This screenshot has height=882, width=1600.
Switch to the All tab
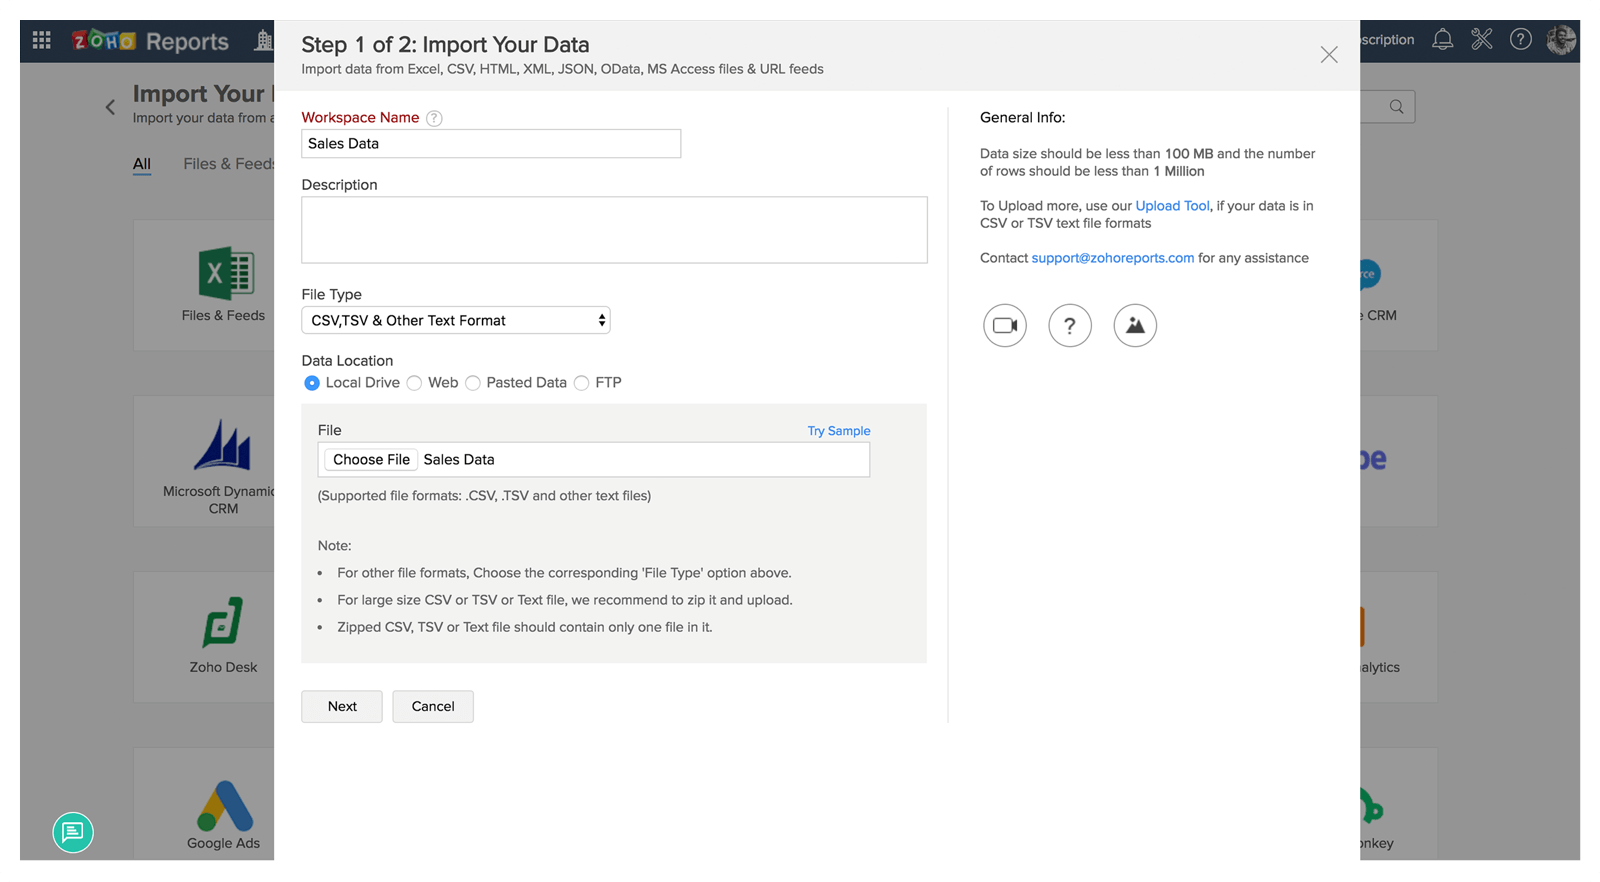point(142,164)
